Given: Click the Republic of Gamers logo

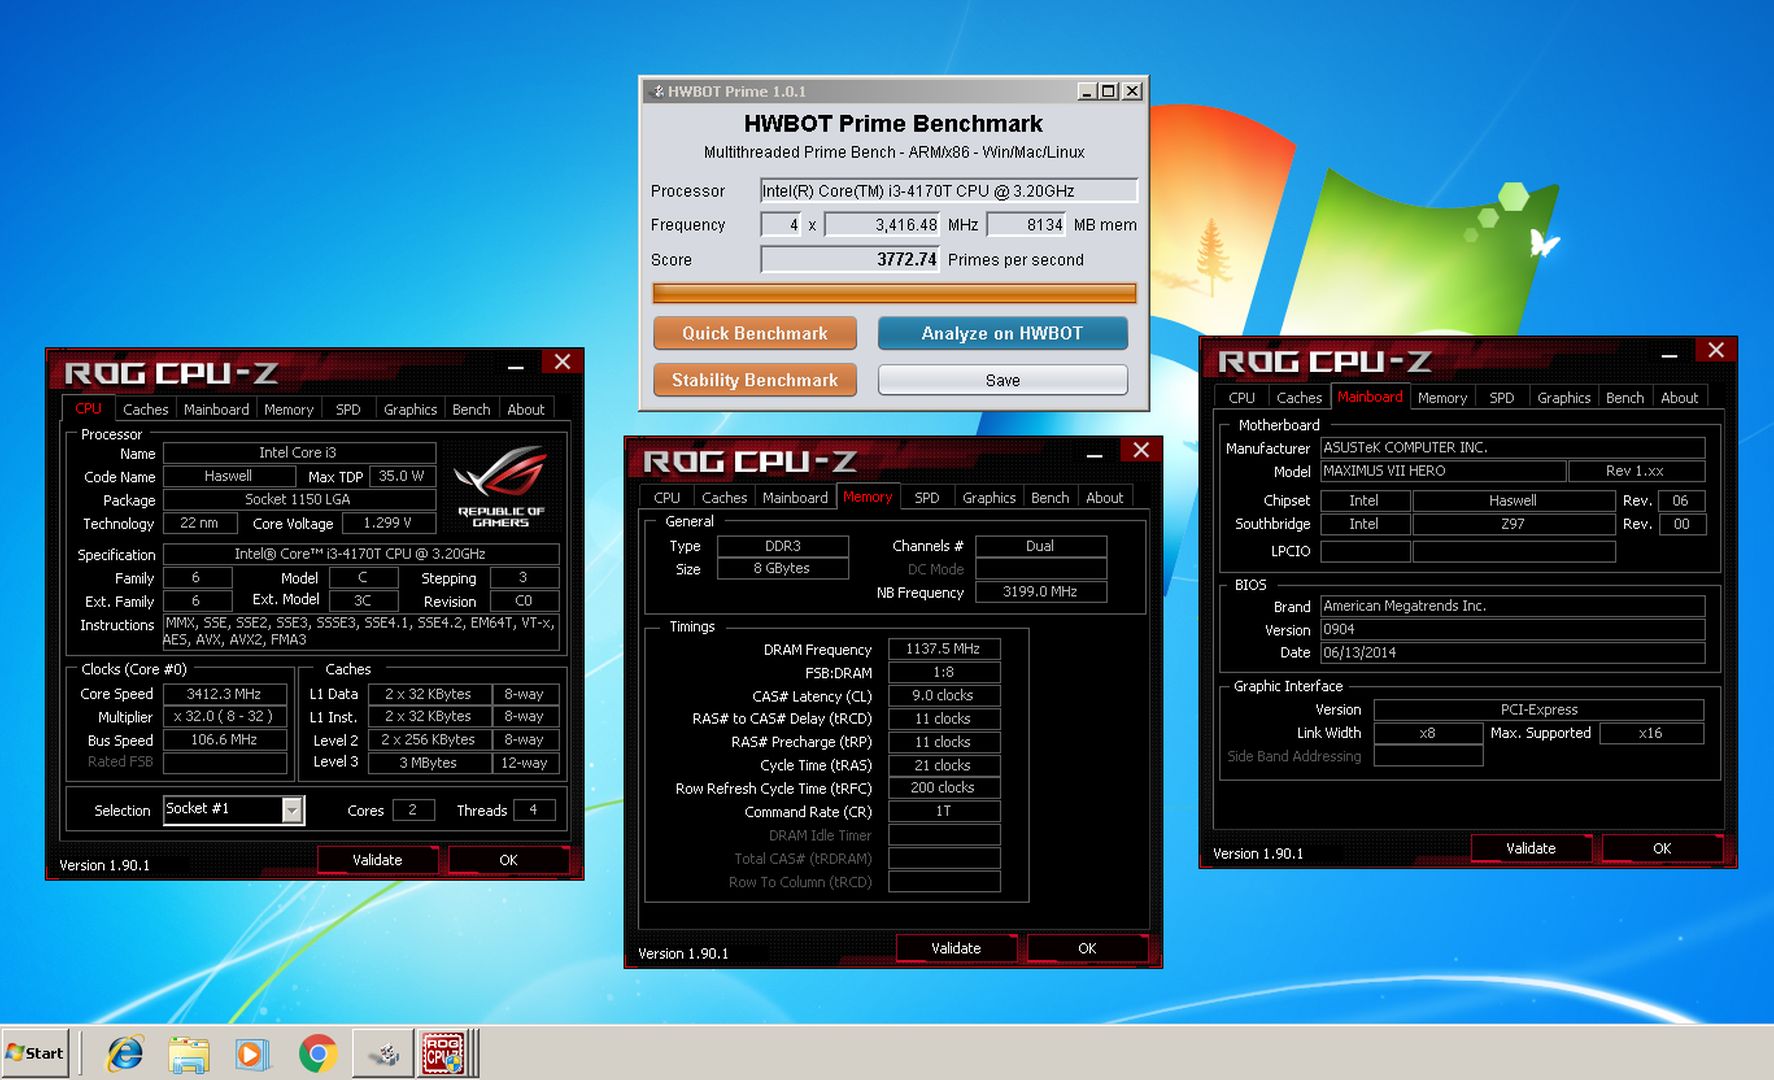Looking at the screenshot, I should point(501,486).
